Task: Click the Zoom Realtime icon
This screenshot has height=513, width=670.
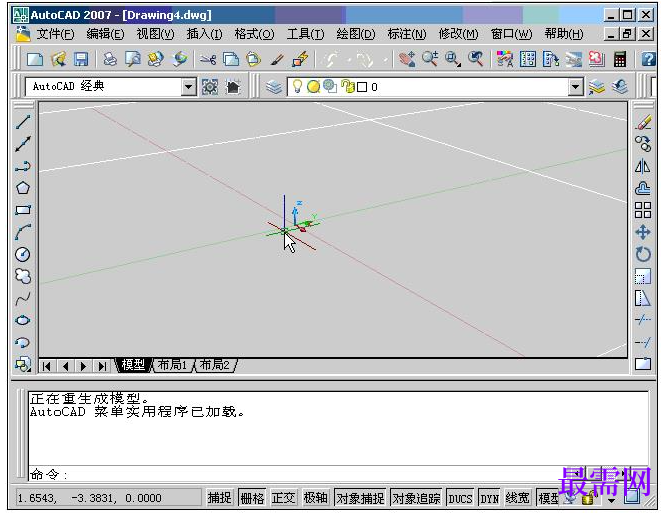Action: pos(429,59)
